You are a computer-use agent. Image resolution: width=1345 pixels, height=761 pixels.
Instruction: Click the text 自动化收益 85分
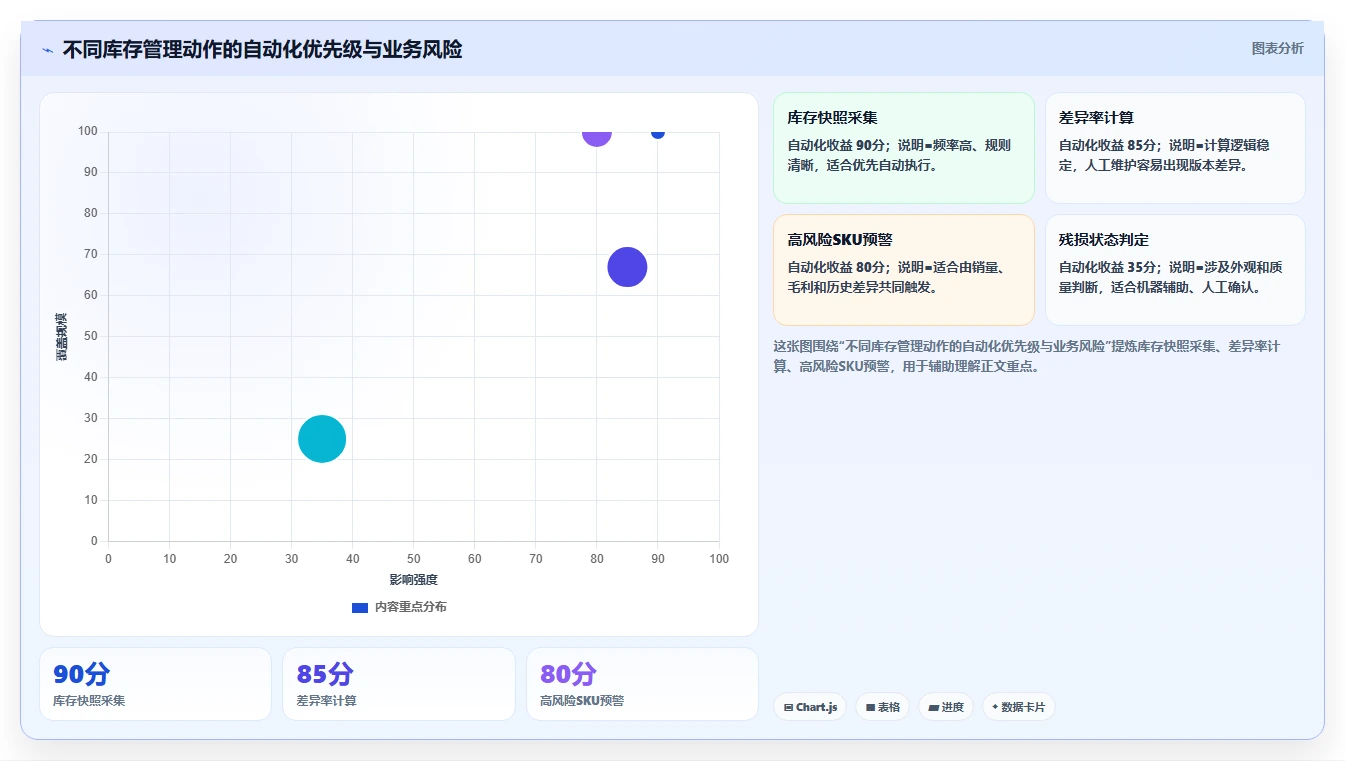tap(1108, 145)
